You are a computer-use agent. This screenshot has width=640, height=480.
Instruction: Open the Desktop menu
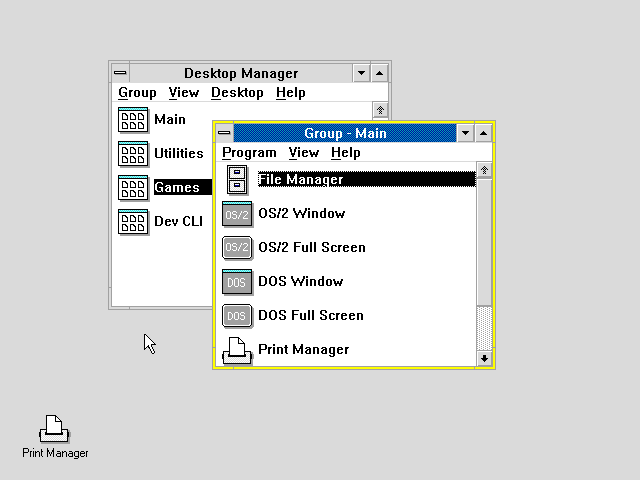coord(237,93)
